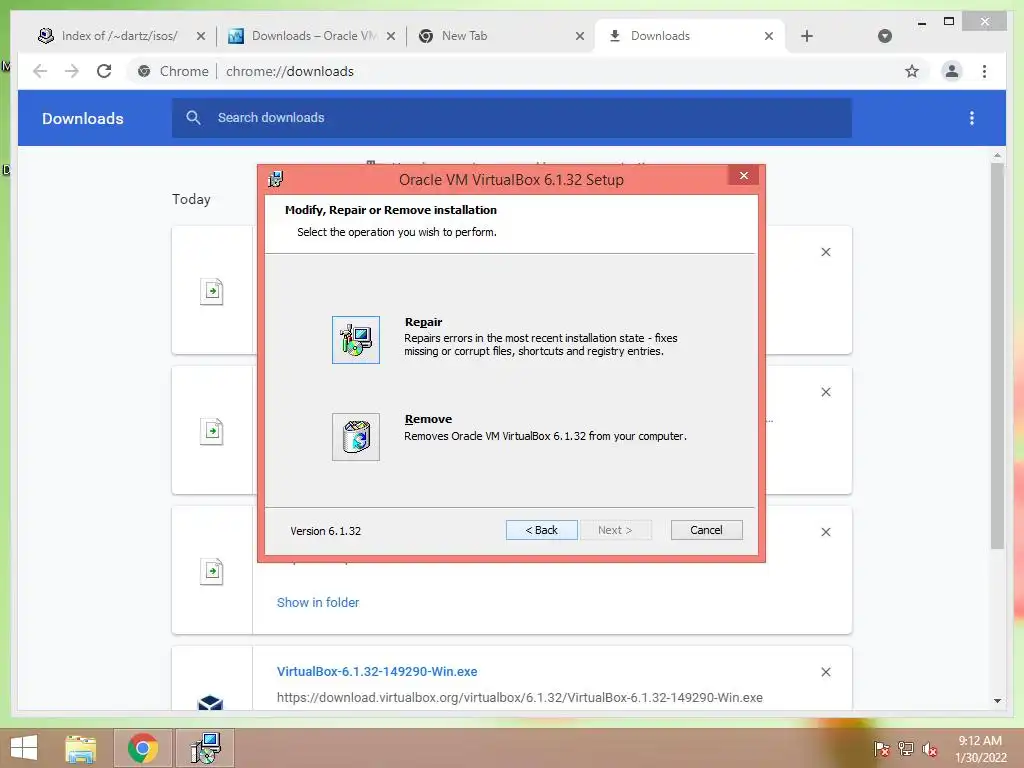Remove the first download entry from list

(x=825, y=252)
